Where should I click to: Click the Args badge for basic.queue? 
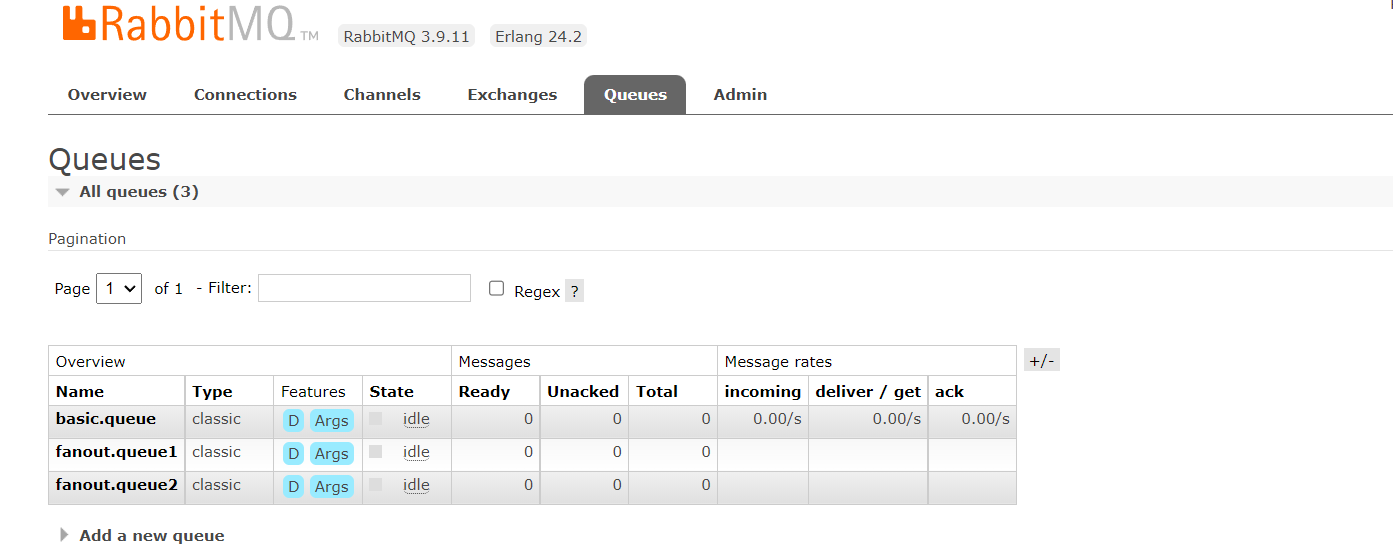point(331,421)
